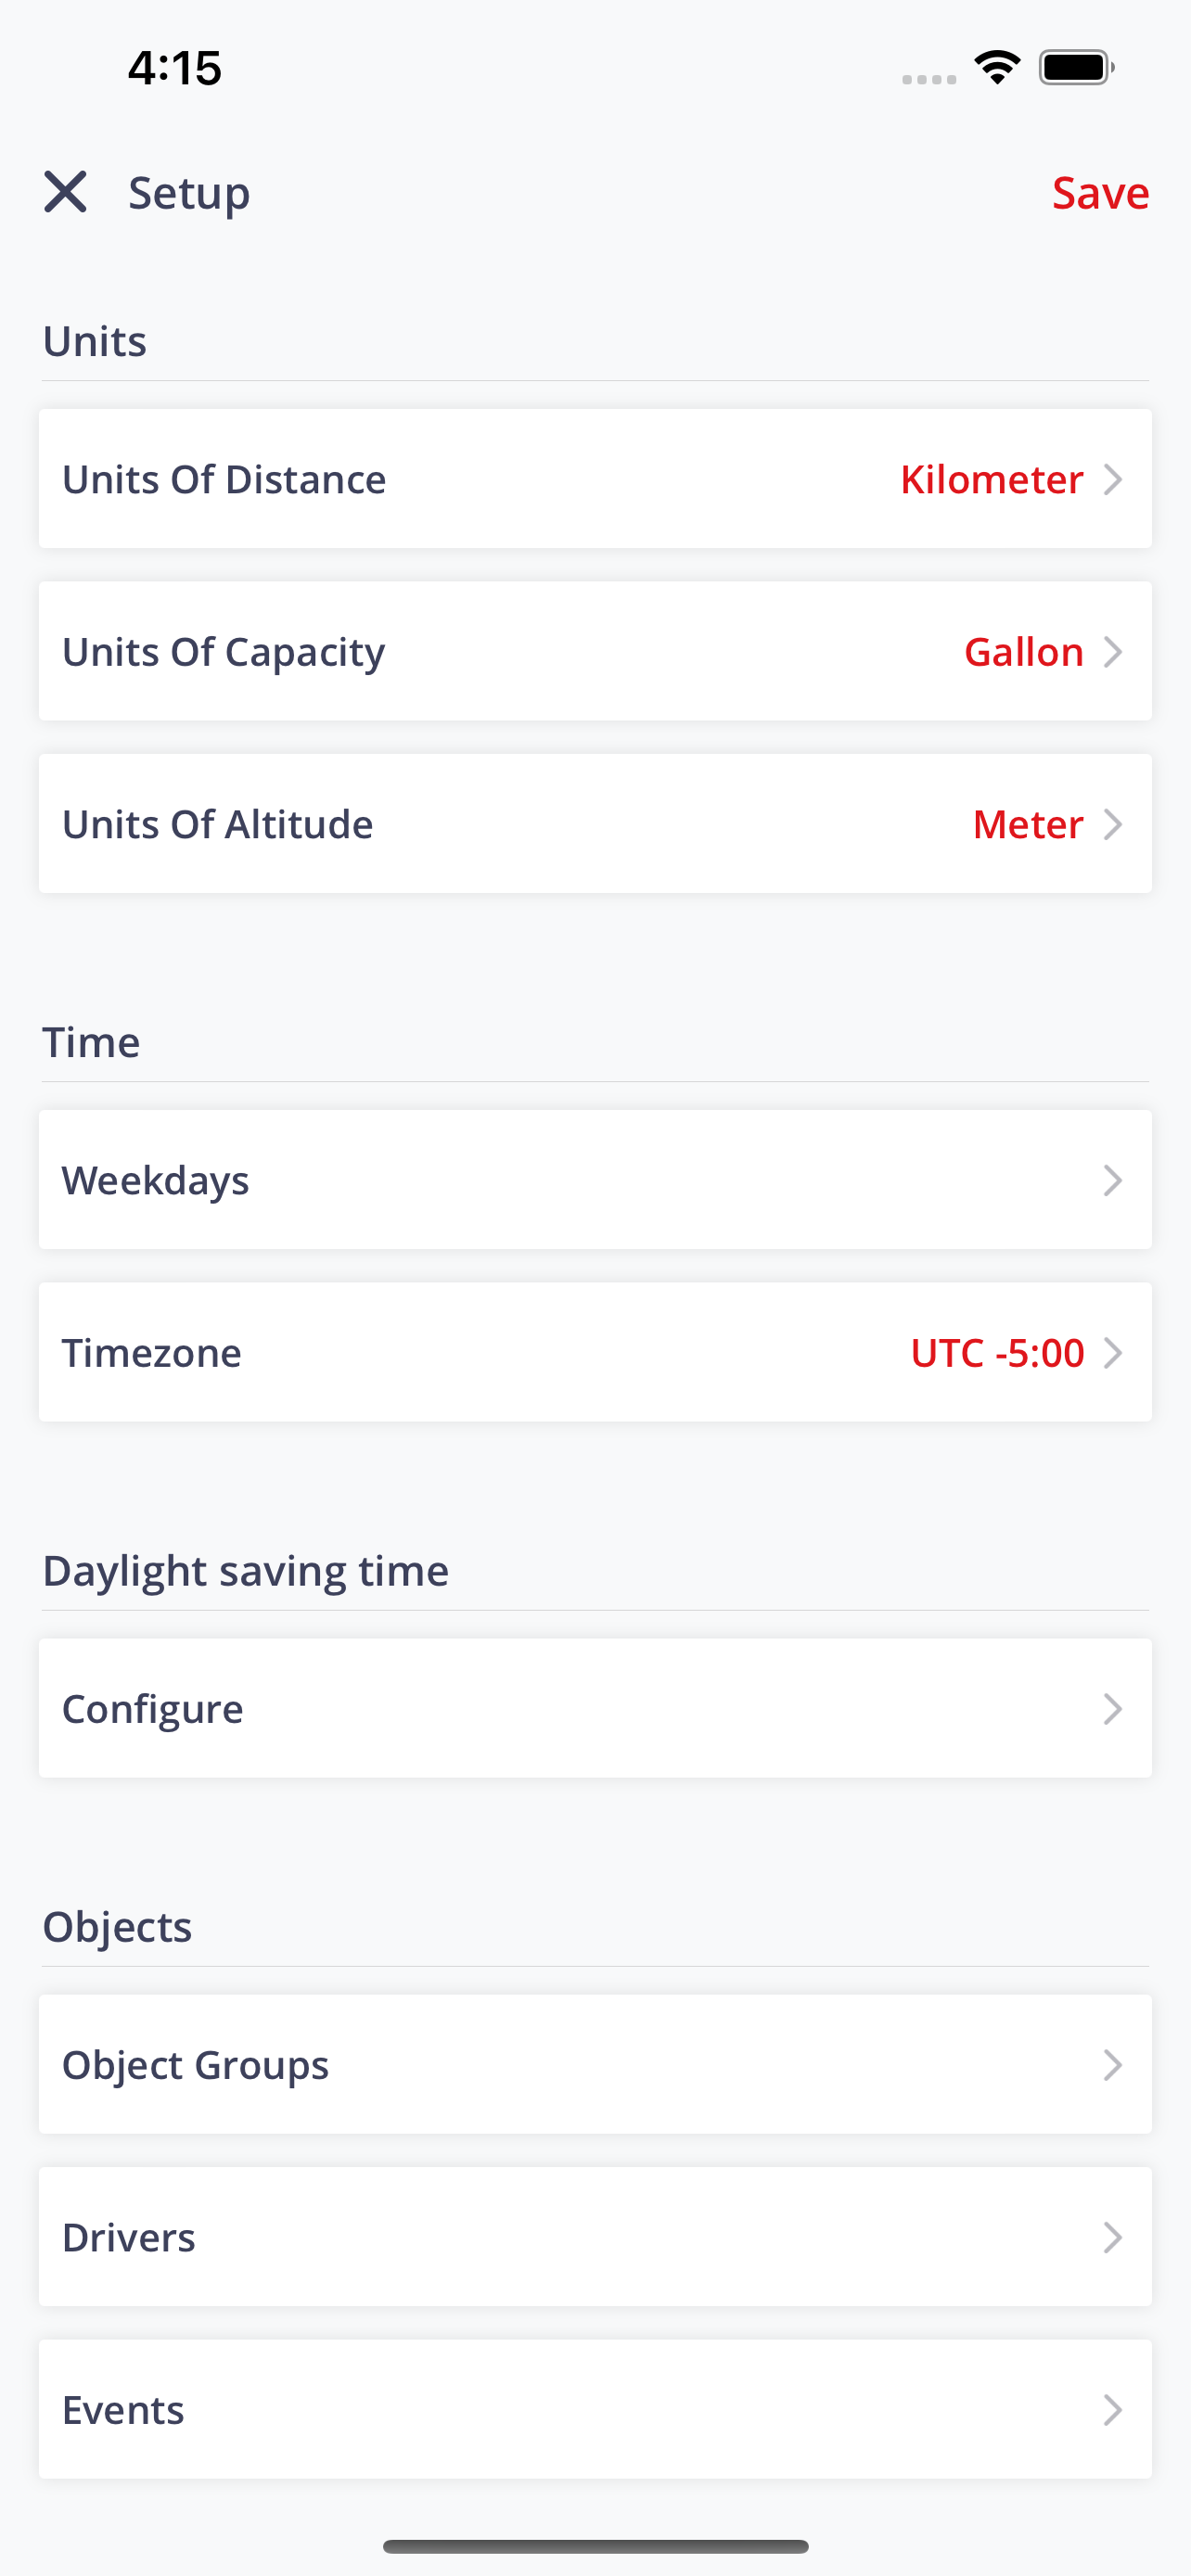Open the Drivers row
This screenshot has width=1191, height=2576.
click(595, 2237)
